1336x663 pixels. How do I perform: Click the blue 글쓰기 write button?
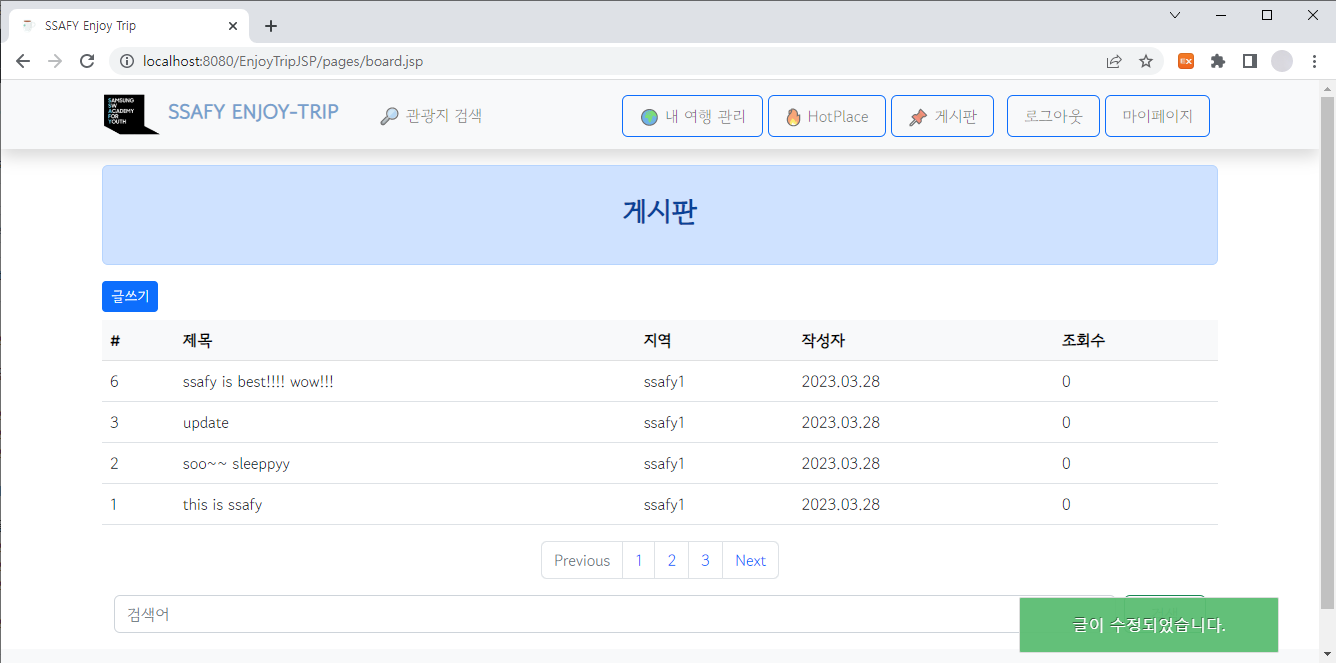129,296
